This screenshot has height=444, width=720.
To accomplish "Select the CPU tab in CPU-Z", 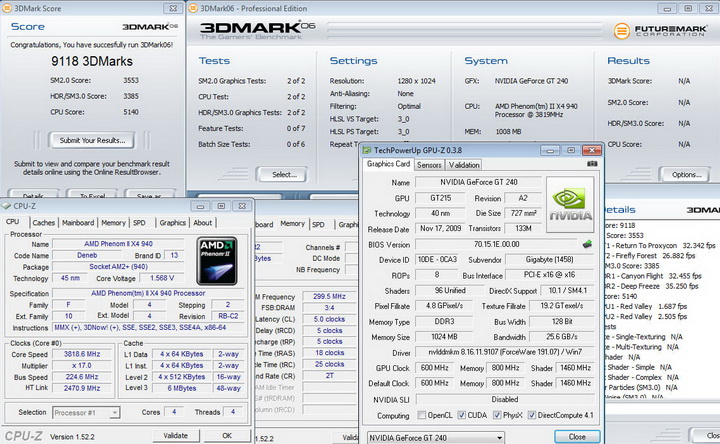I will point(13,222).
